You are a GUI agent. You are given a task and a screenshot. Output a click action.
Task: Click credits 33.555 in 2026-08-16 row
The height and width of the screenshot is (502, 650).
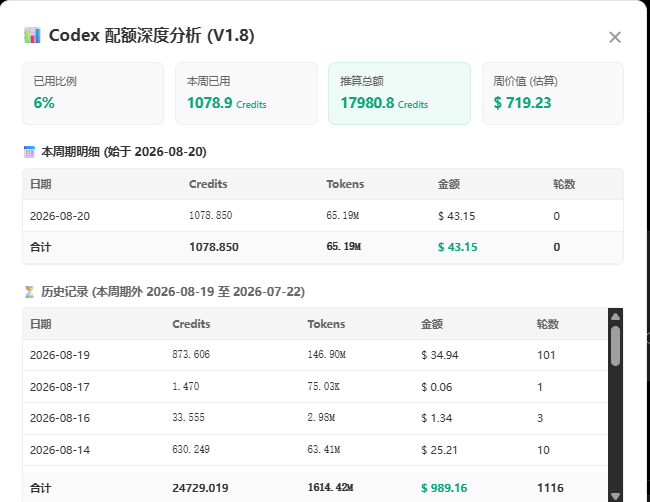(189, 417)
